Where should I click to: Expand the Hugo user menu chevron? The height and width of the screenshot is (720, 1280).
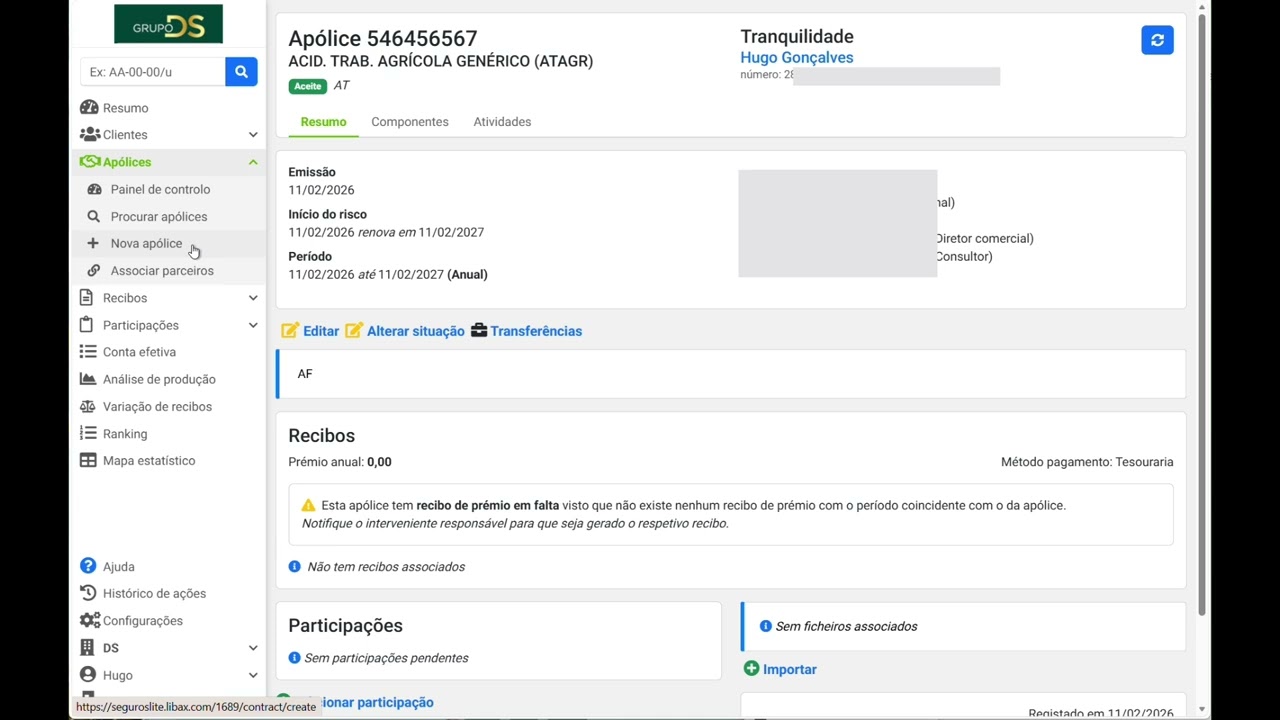[253, 675]
